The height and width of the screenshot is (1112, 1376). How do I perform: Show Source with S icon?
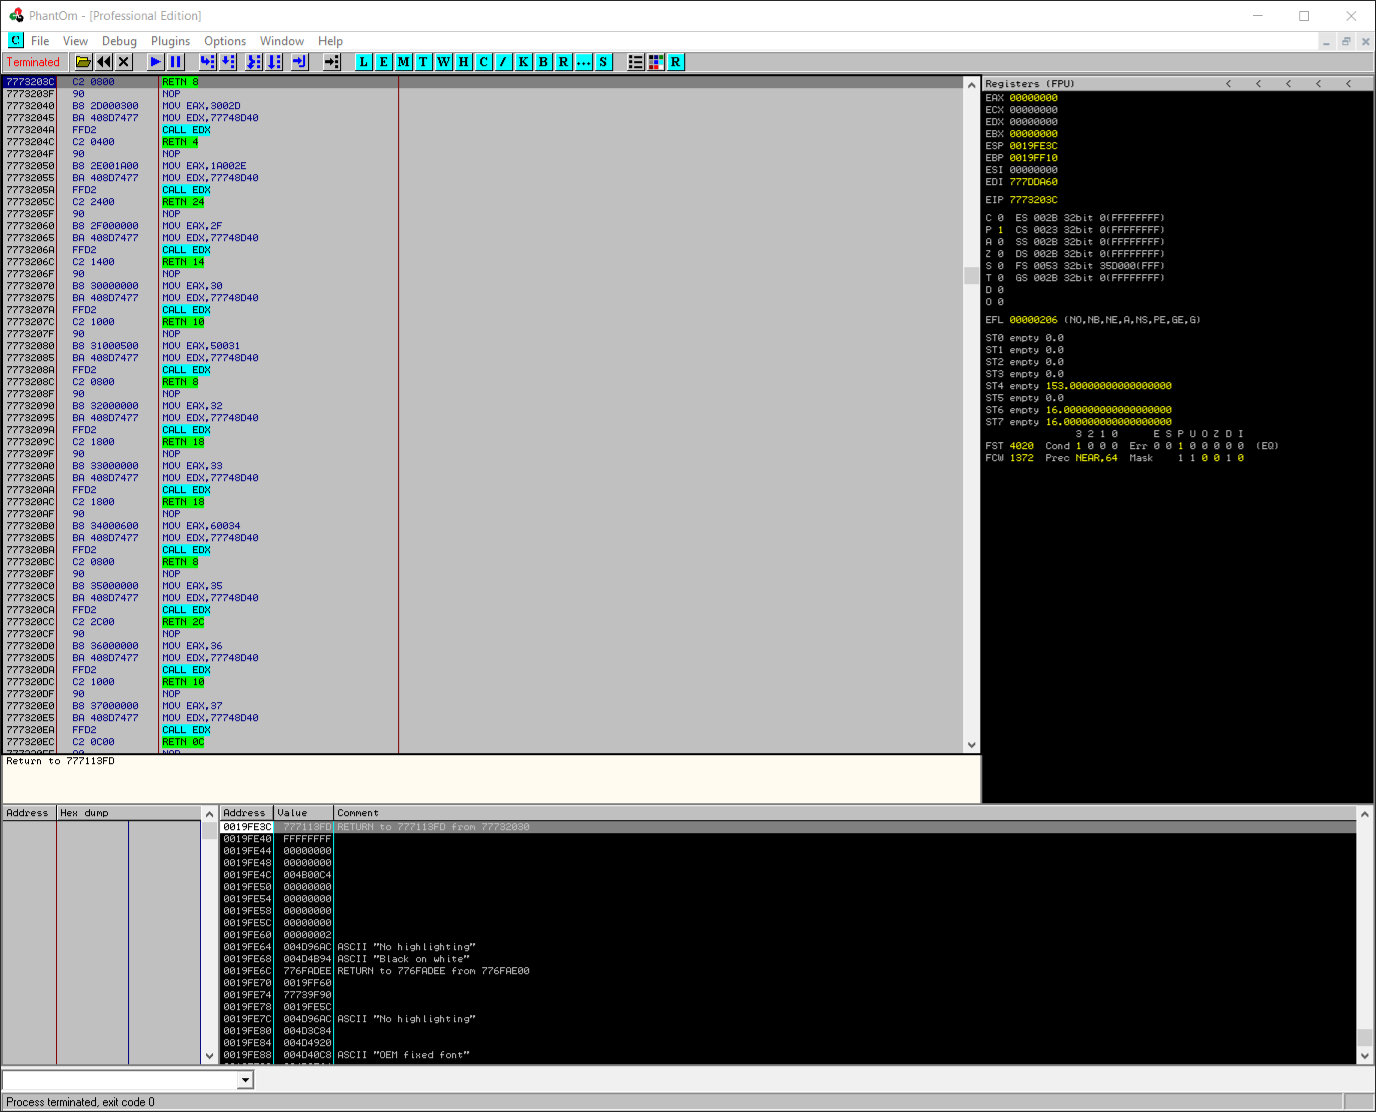604,62
